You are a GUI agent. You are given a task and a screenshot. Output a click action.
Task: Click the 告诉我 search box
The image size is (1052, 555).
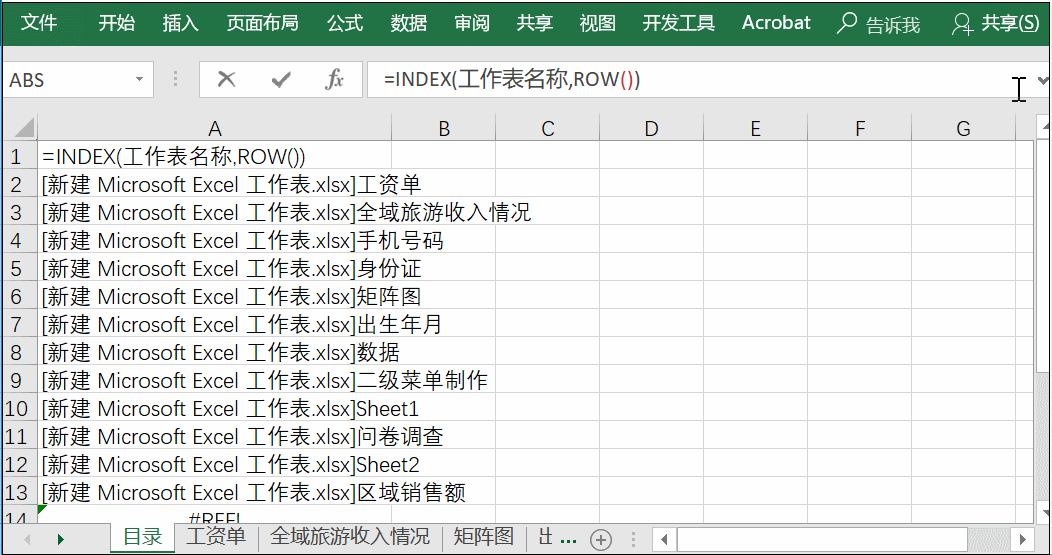coord(893,25)
